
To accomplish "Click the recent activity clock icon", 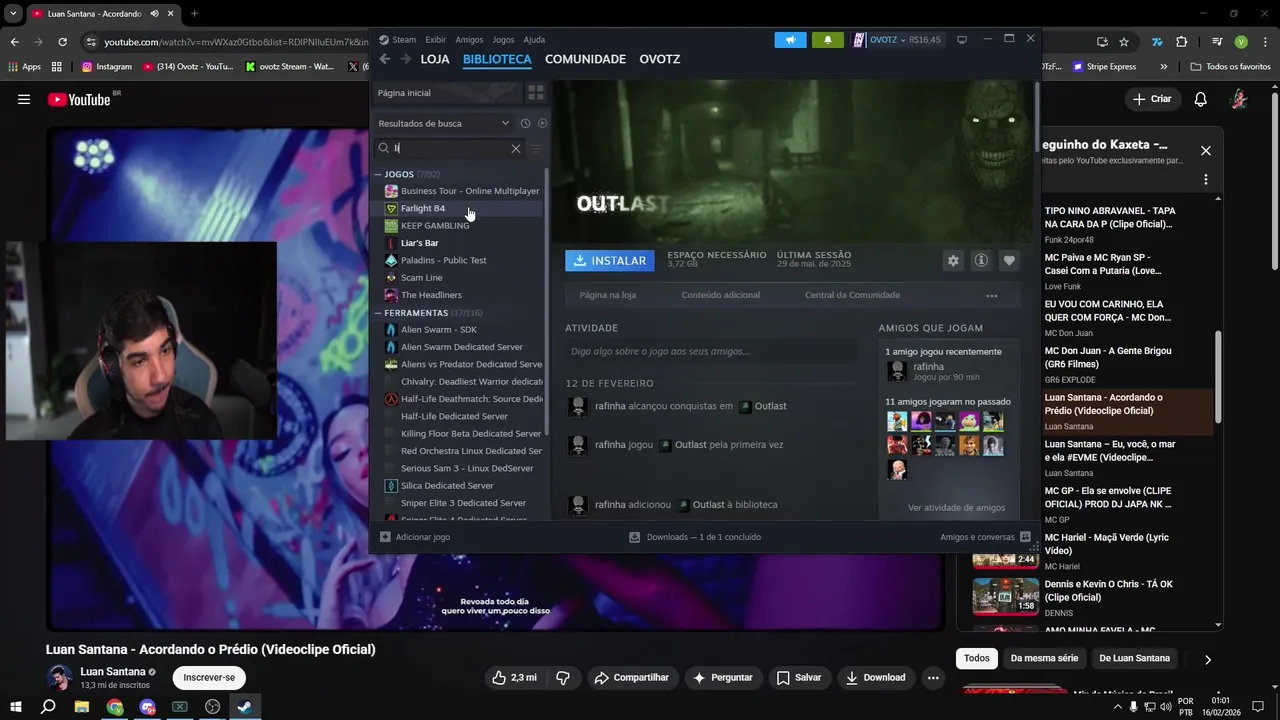I will coord(525,123).
